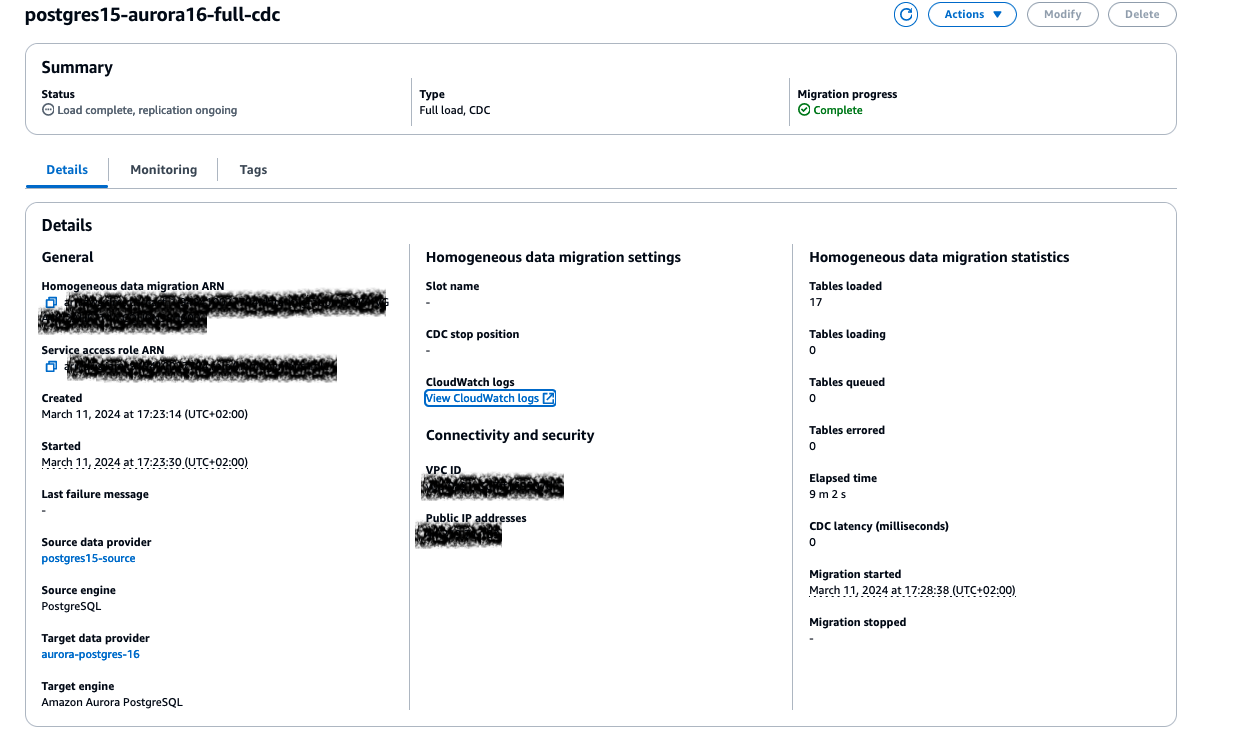Click the Modify button
Viewport: 1233px width, 750px height.
pyautogui.click(x=1062, y=14)
